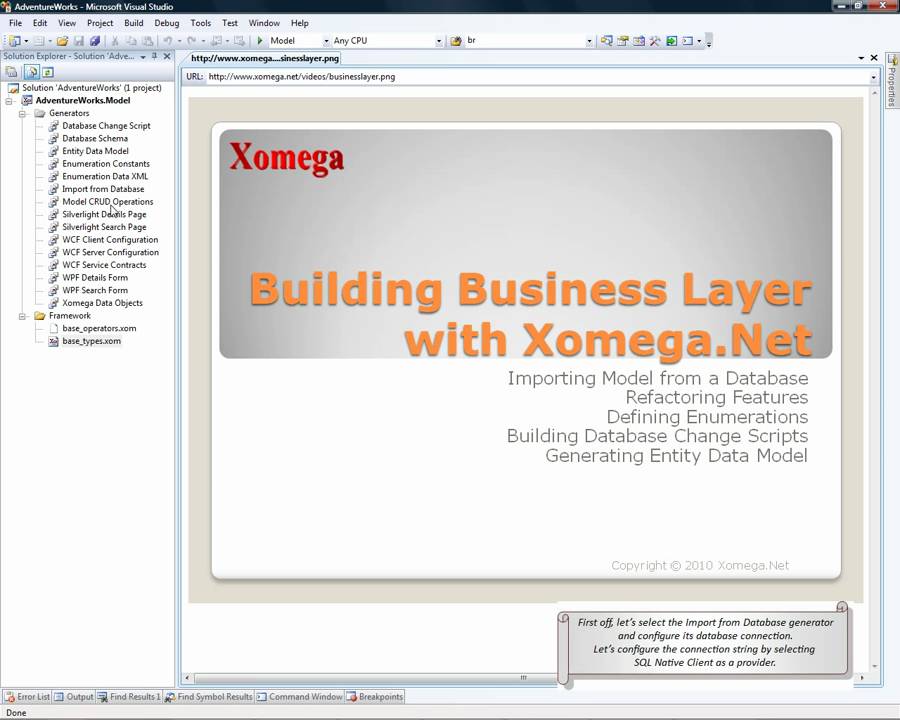Viewport: 900px width, 720px height.
Task: Click the Save icon in toolbar
Action: pos(79,41)
